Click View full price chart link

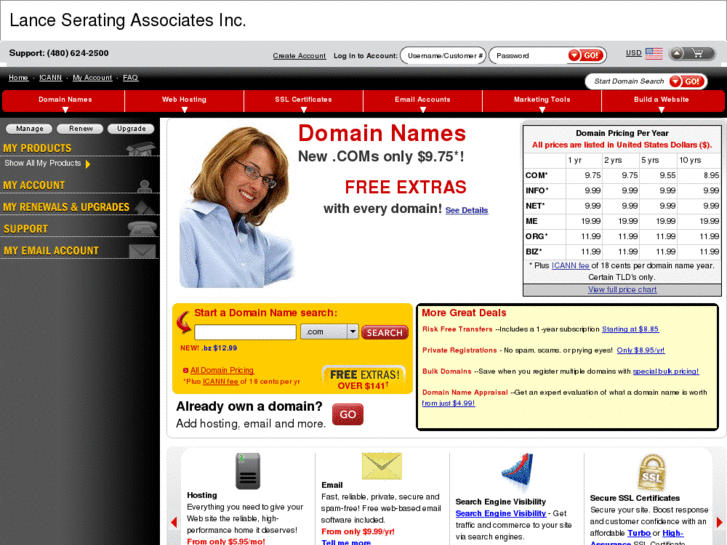click(x=622, y=289)
